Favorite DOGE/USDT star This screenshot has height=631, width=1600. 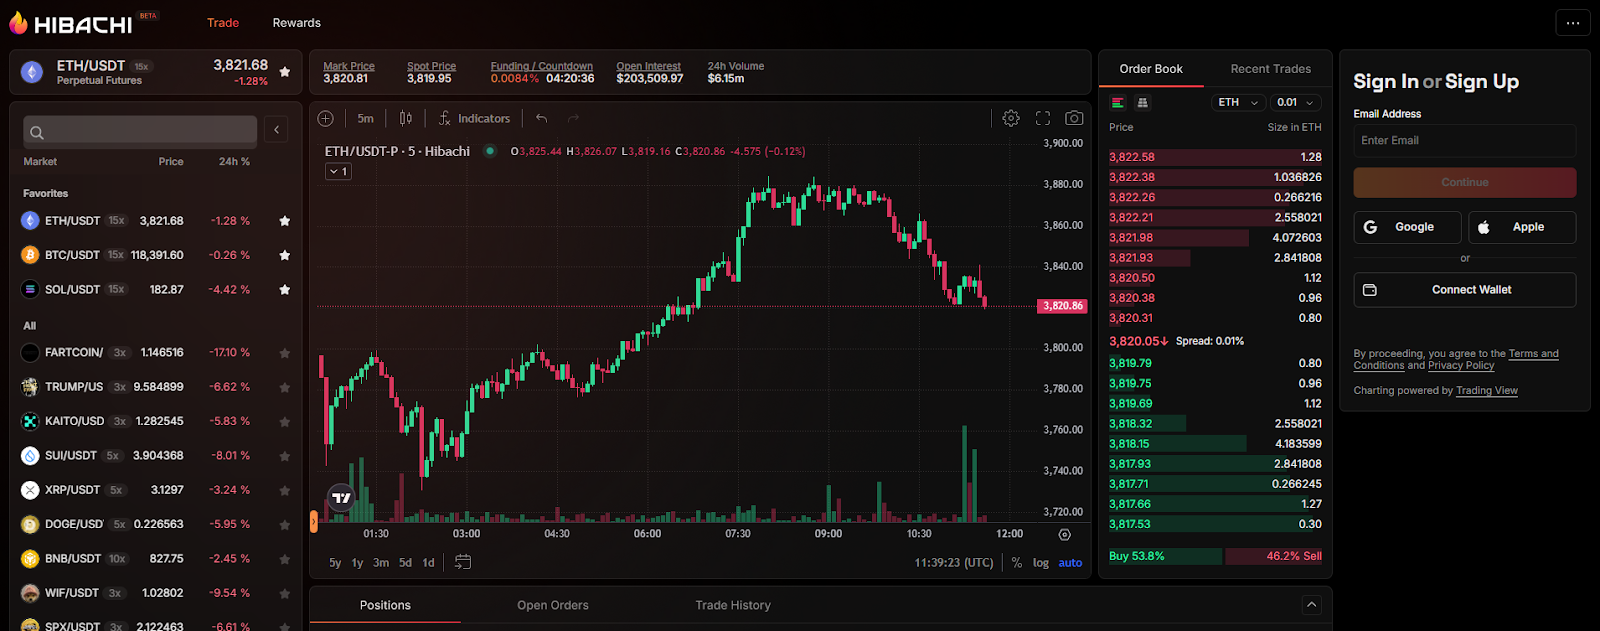tap(285, 525)
